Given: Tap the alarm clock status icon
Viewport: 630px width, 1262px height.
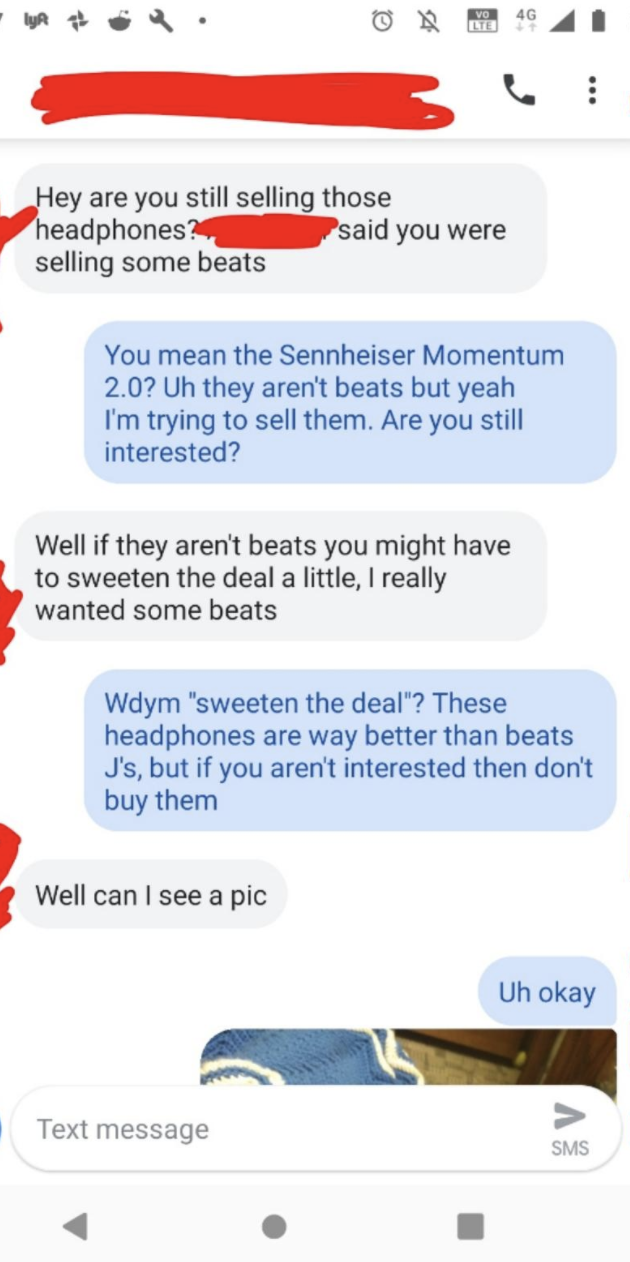Looking at the screenshot, I should click(x=383, y=21).
